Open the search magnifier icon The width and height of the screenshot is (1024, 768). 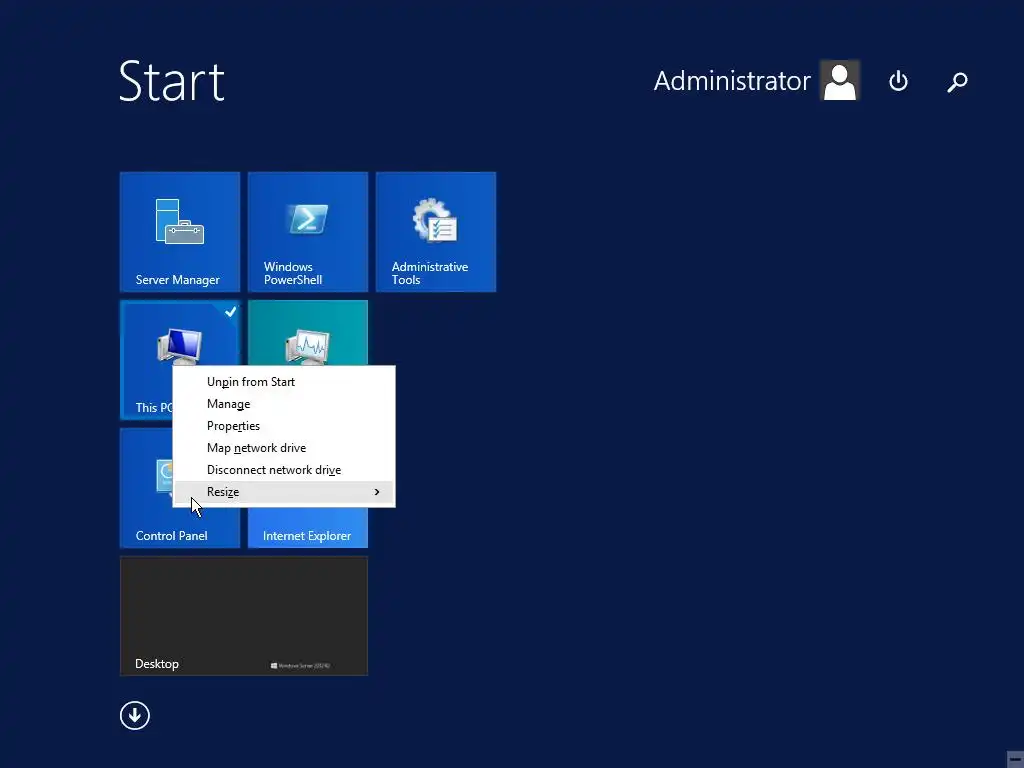[957, 82]
